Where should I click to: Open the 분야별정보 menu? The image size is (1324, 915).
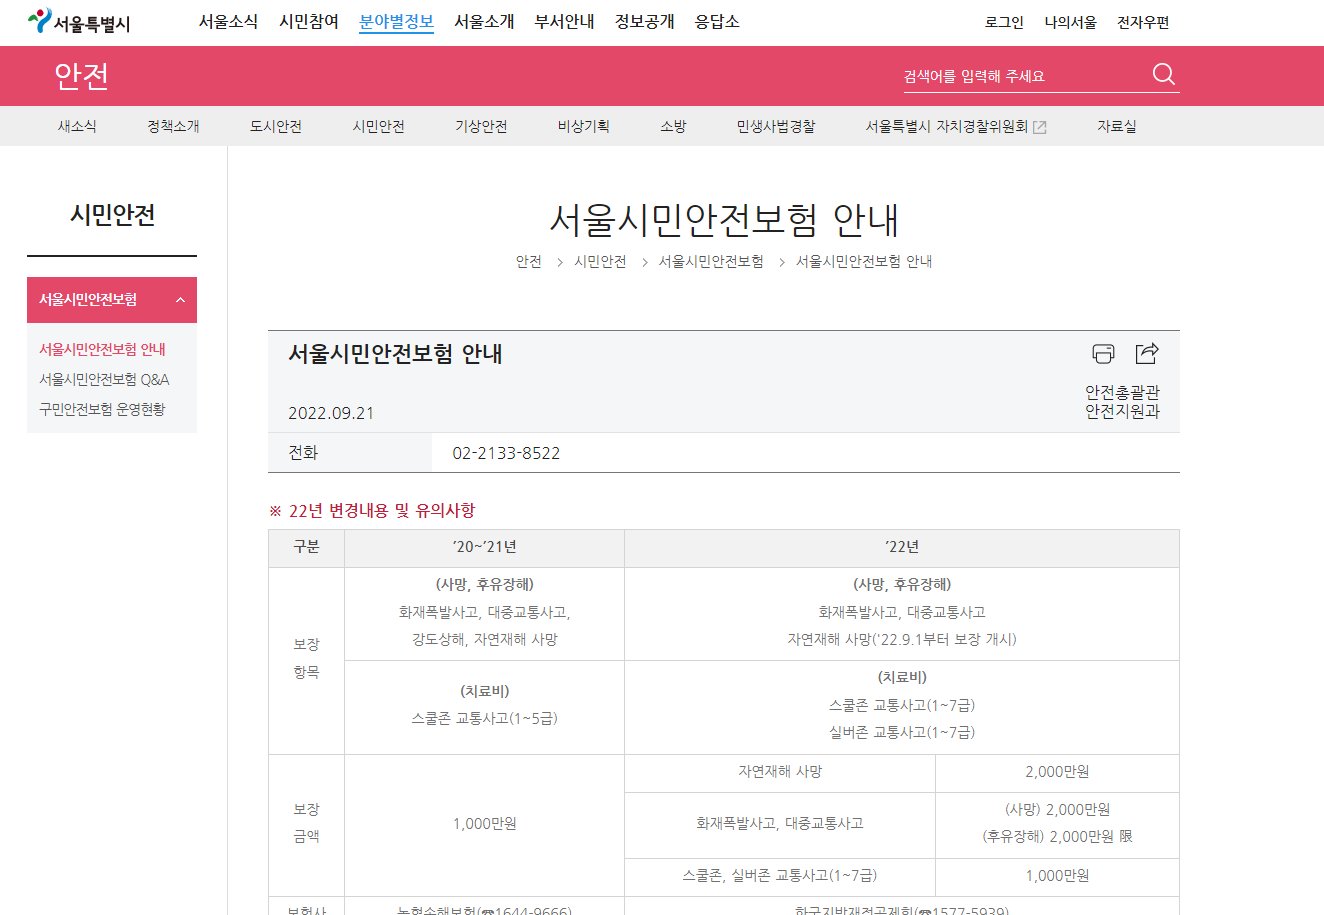tap(396, 21)
